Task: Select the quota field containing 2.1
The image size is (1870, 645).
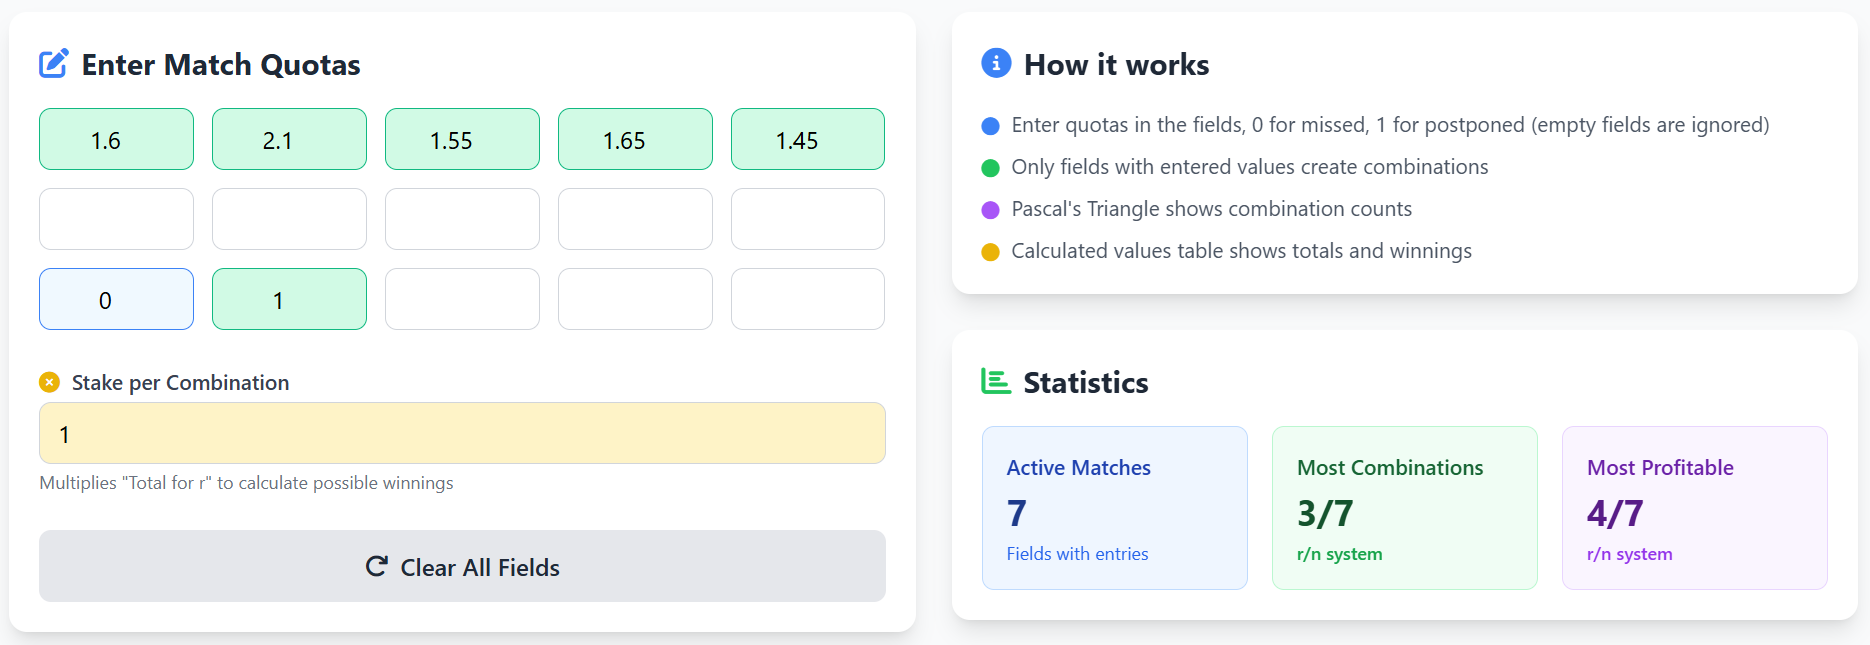Action: coord(289,139)
